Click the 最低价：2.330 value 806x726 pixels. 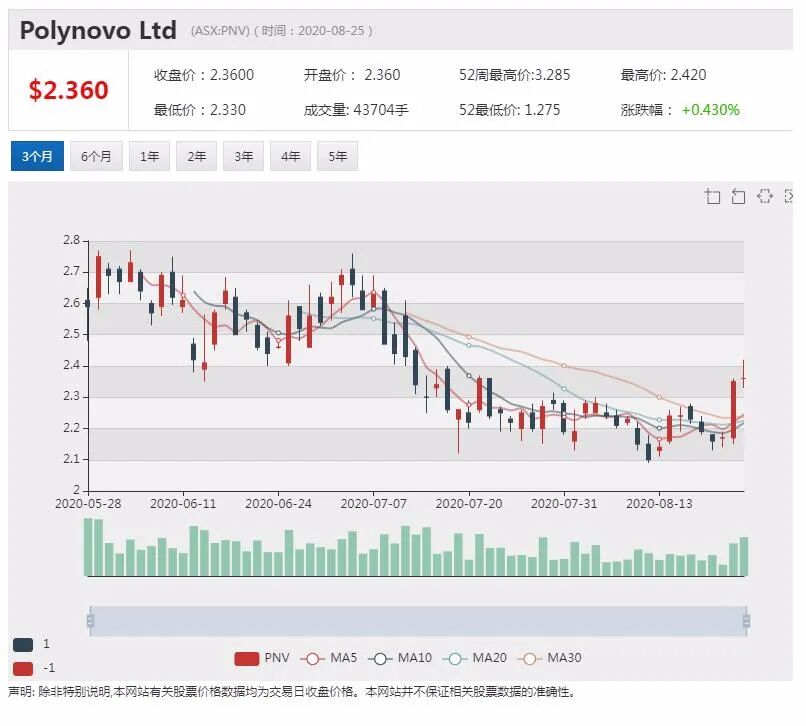199,110
